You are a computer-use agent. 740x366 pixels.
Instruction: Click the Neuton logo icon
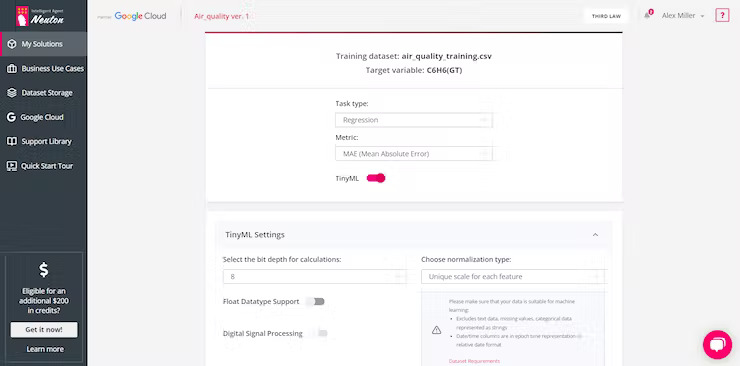(22, 16)
